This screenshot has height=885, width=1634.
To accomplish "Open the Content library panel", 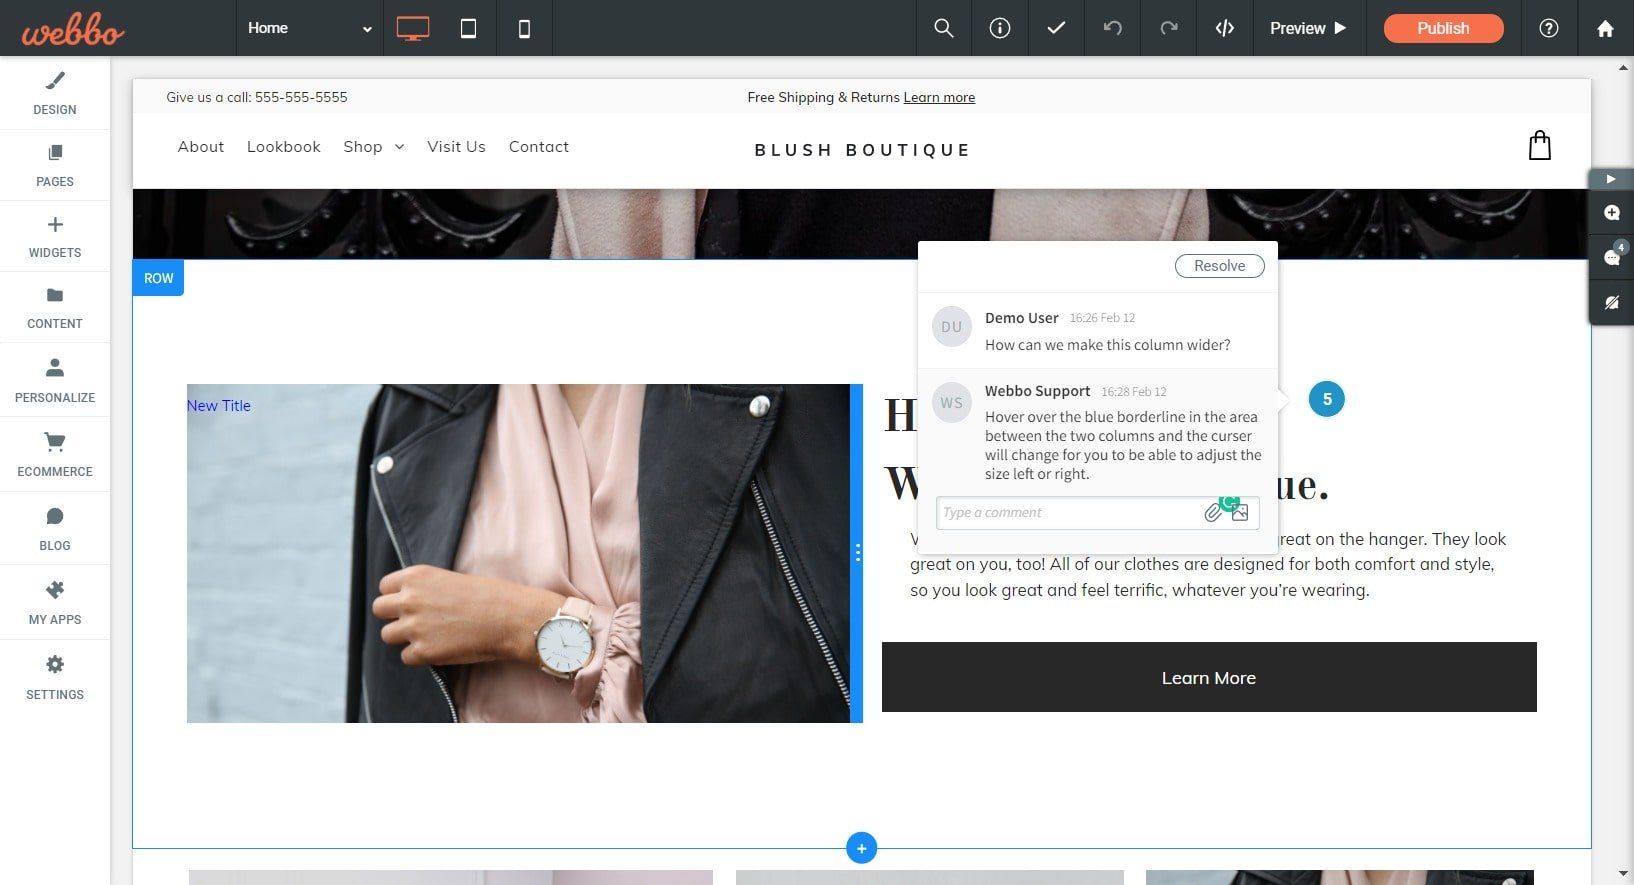I will click(x=55, y=307).
